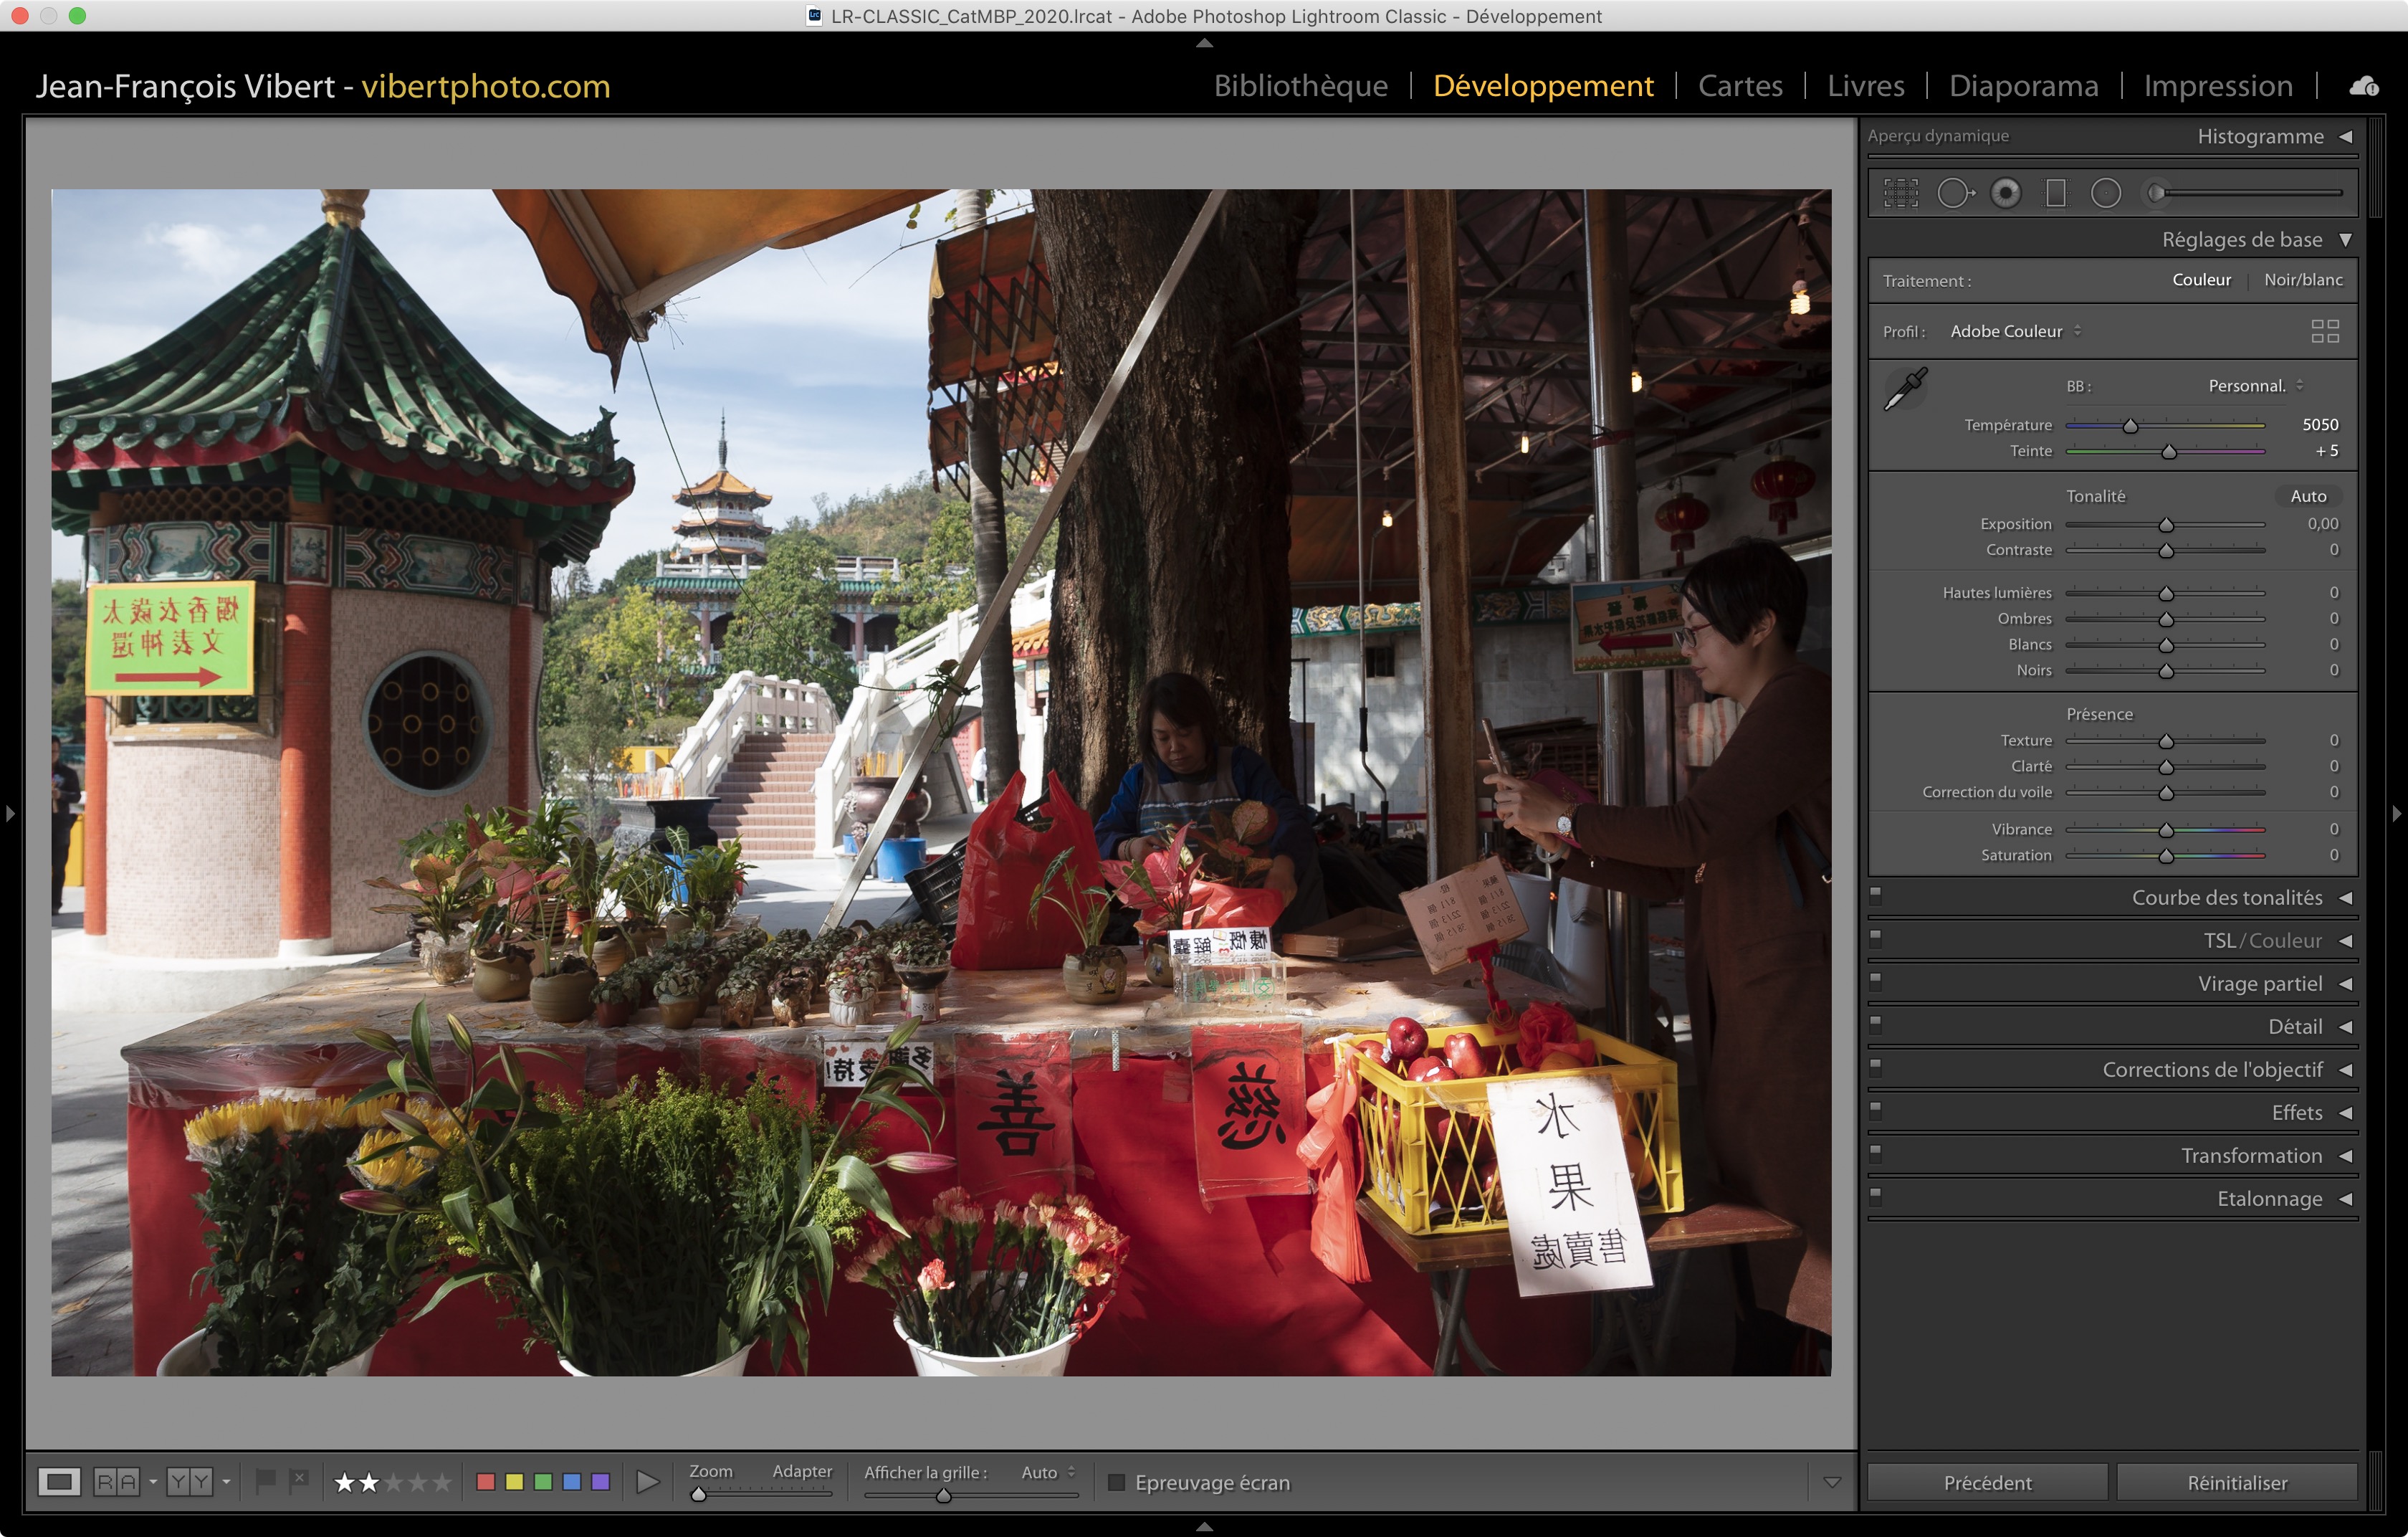Switch treatment to Noir/blanc
Image resolution: width=2408 pixels, height=1537 pixels.
tap(2303, 280)
